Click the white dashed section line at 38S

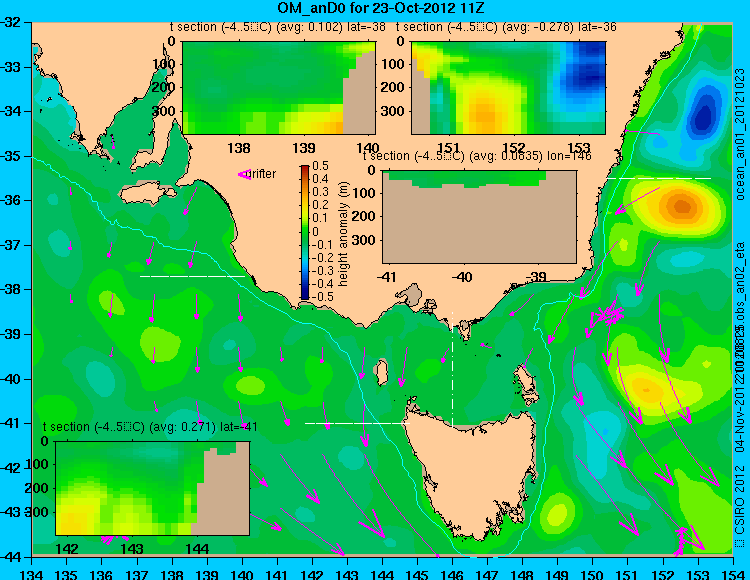[x=192, y=276]
